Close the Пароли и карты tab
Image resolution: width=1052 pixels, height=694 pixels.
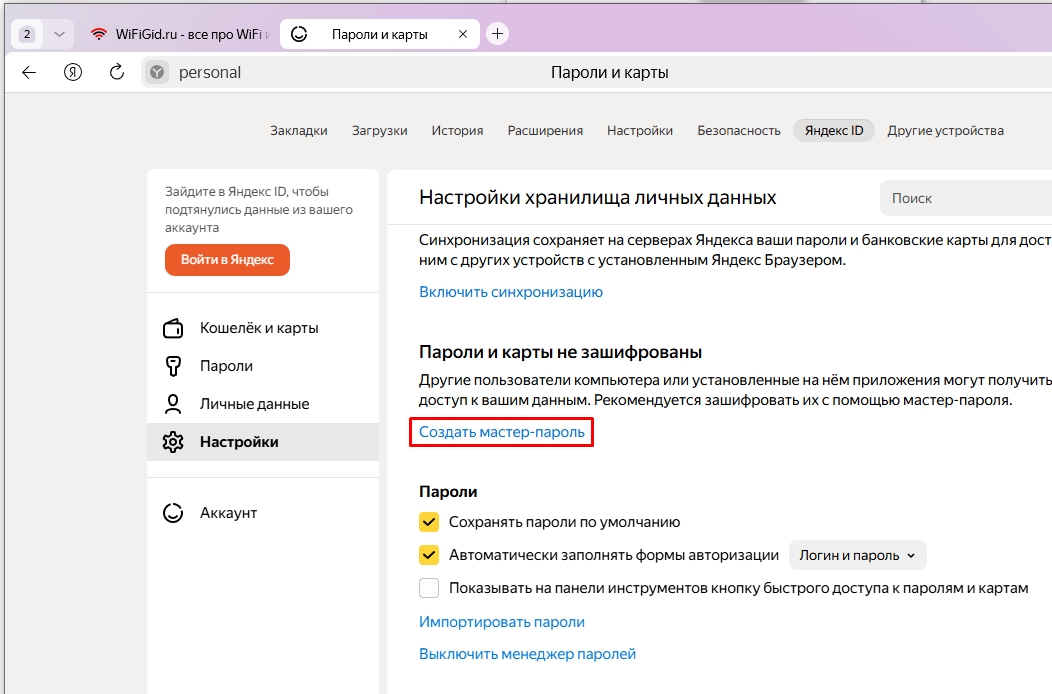coord(463,34)
